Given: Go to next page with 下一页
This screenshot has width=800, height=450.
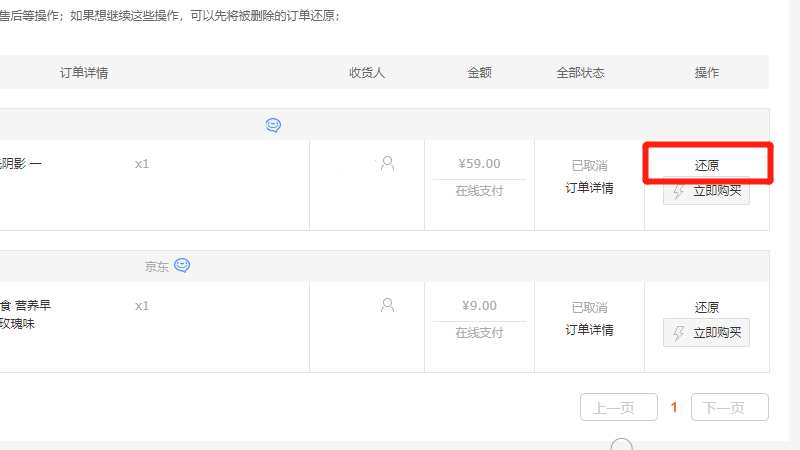Looking at the screenshot, I should tap(730, 407).
